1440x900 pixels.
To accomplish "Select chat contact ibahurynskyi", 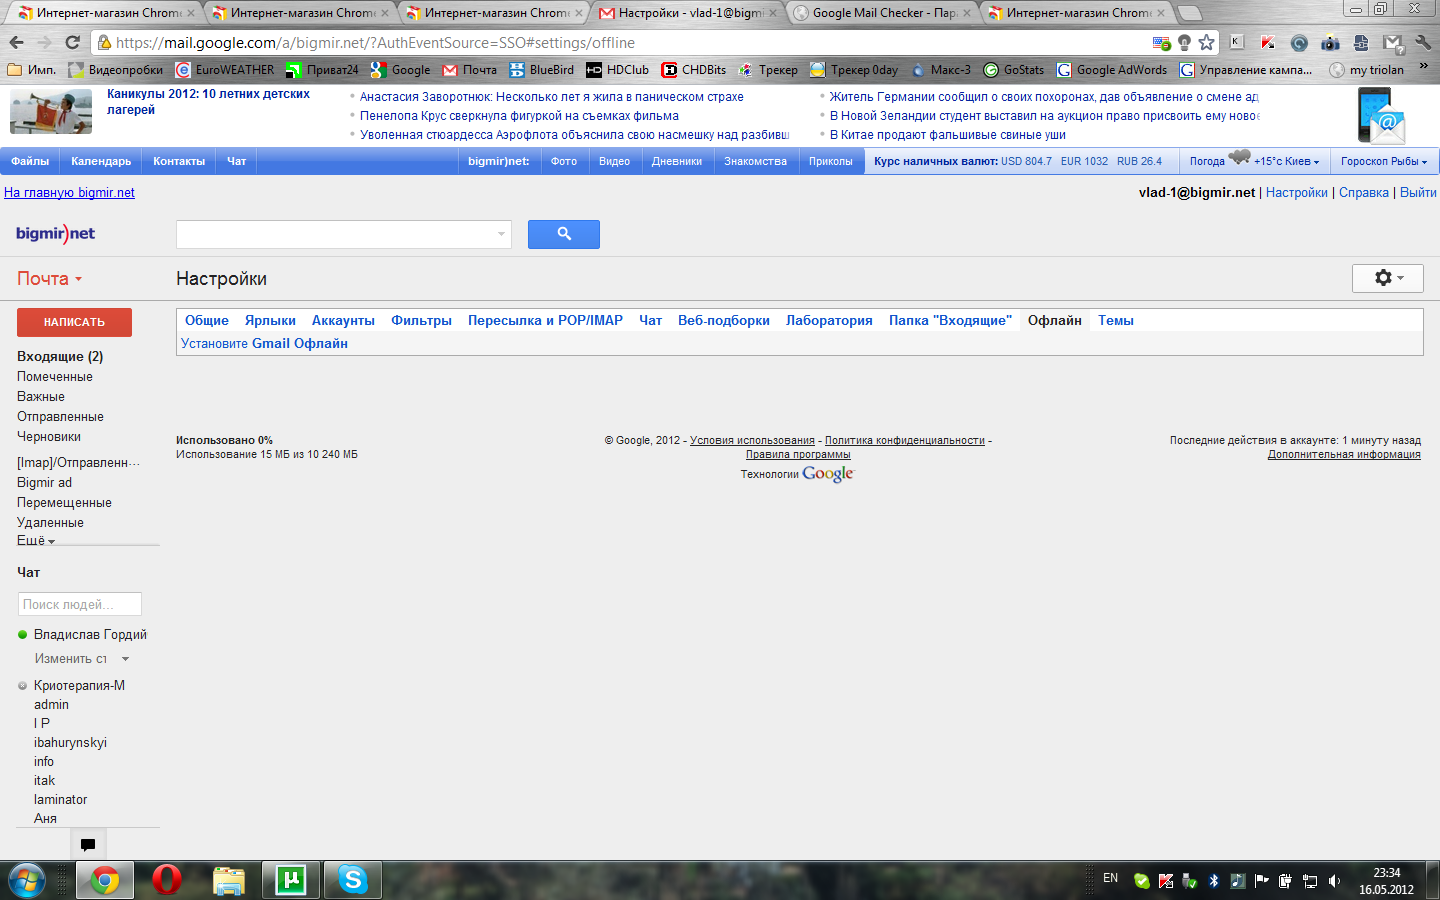I will (x=70, y=742).
